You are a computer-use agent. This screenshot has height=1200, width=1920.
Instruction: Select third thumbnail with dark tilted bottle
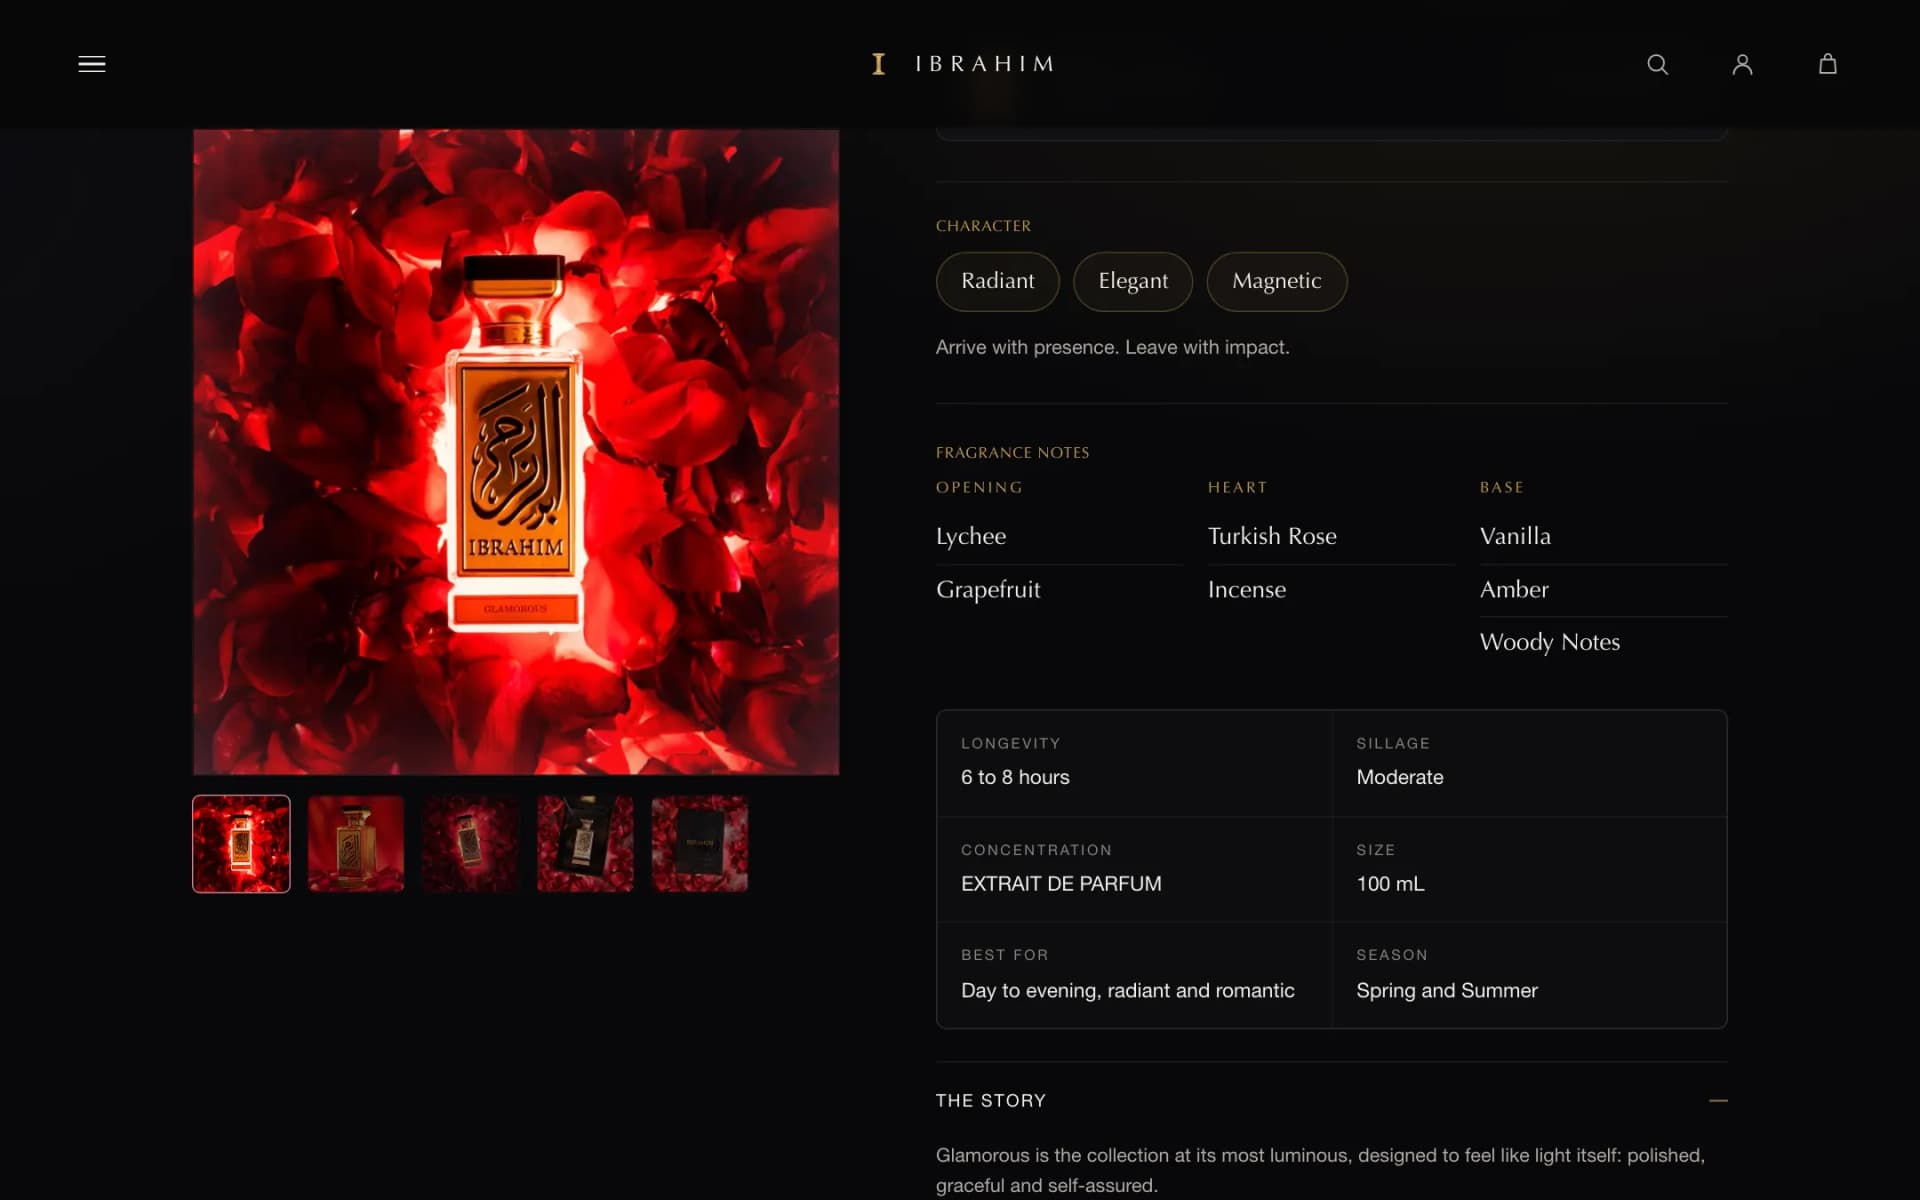coord(470,843)
